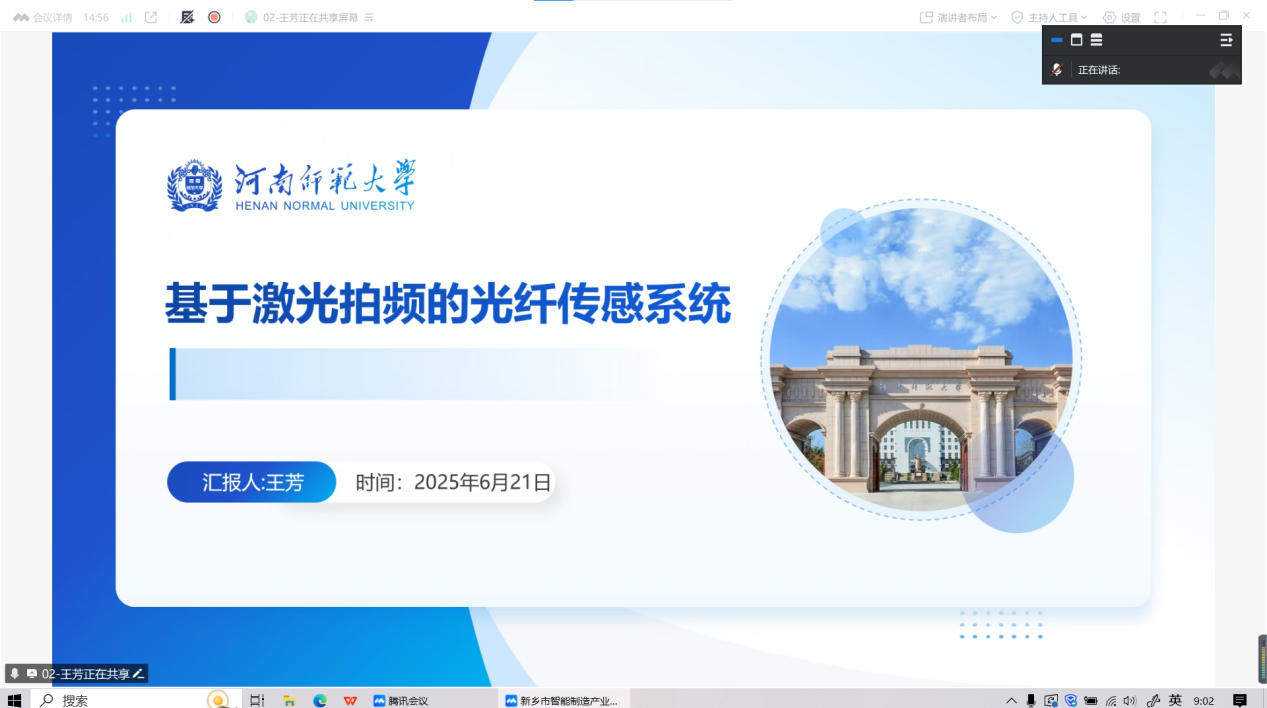
Task: Click the audio volume level meter at right edge
Action: (x=1262, y=659)
